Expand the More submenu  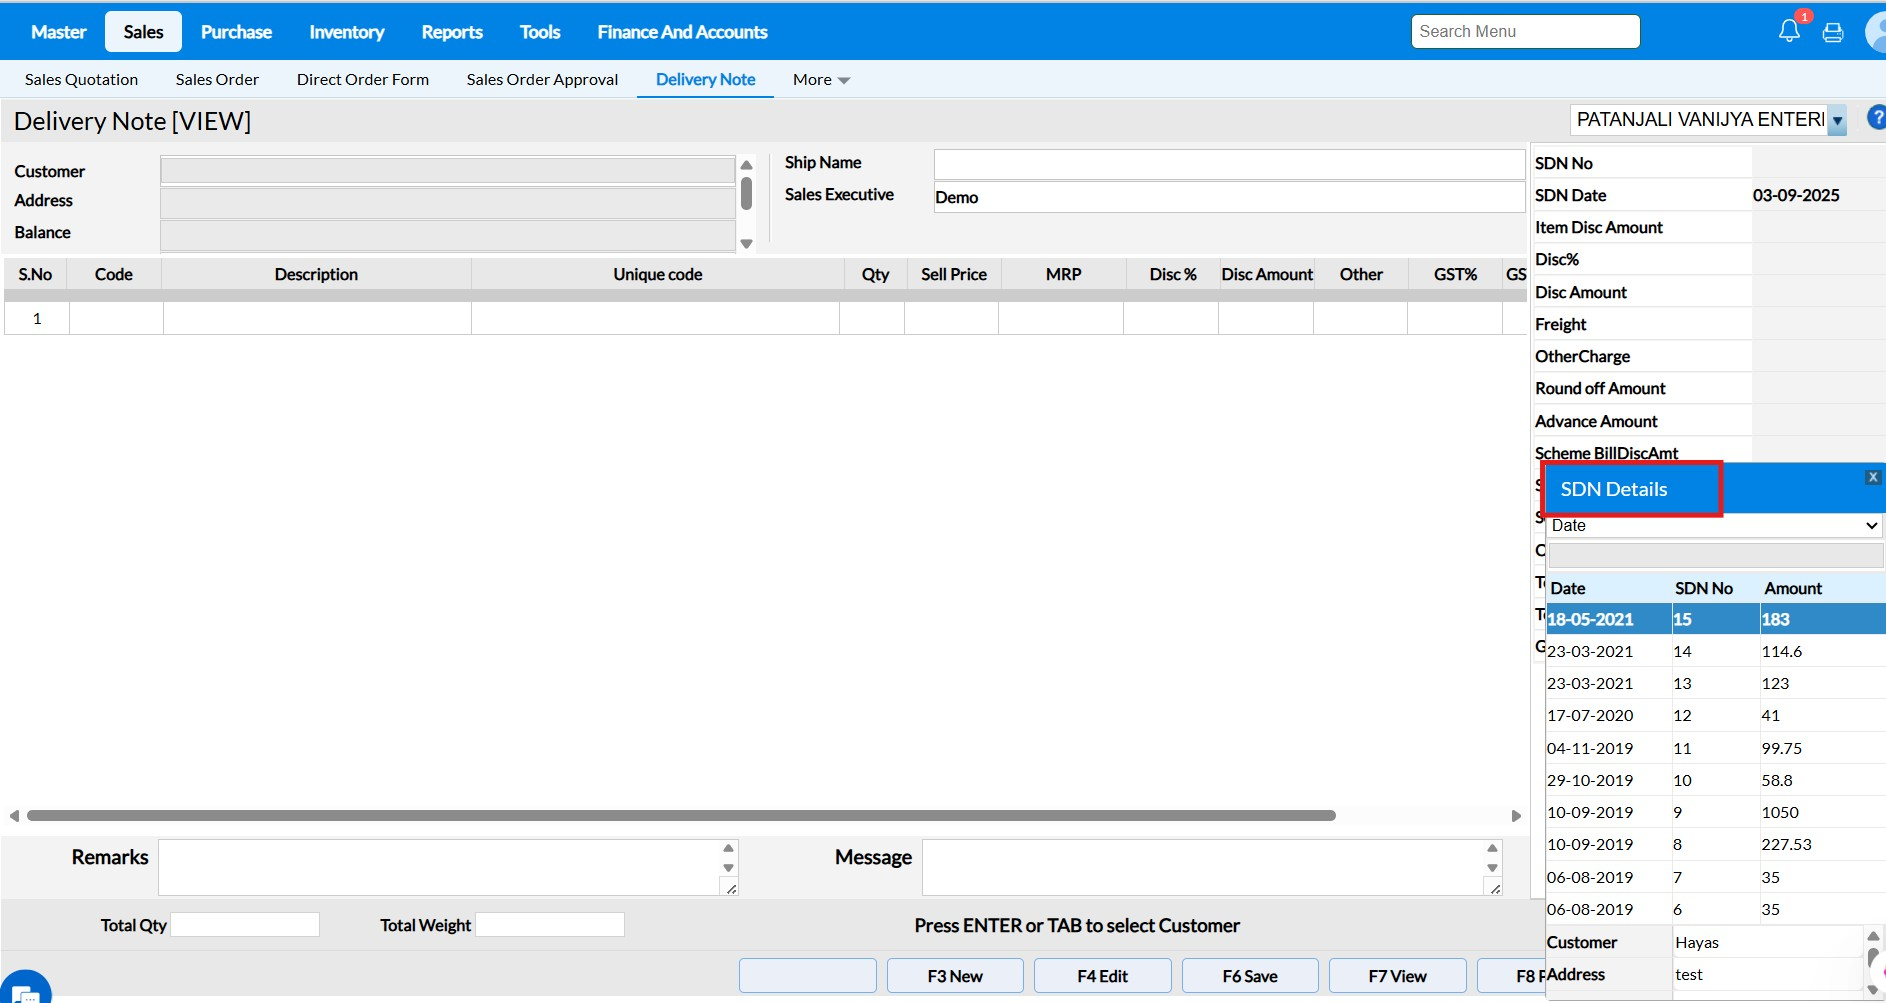pos(821,80)
